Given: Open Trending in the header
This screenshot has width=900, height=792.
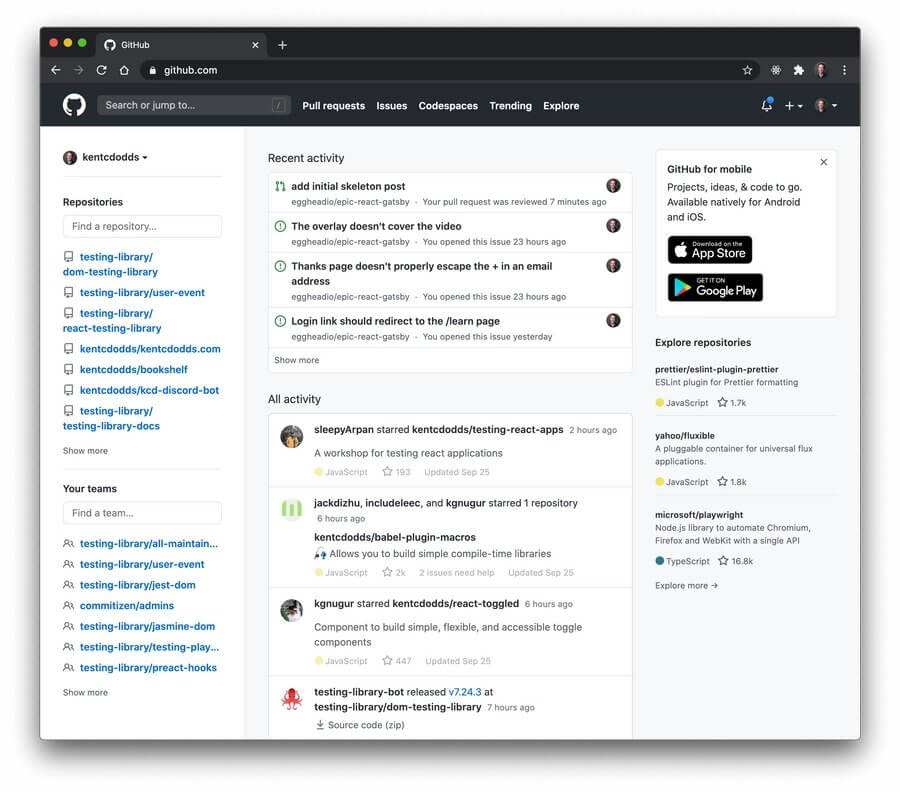Looking at the screenshot, I should click(x=511, y=106).
